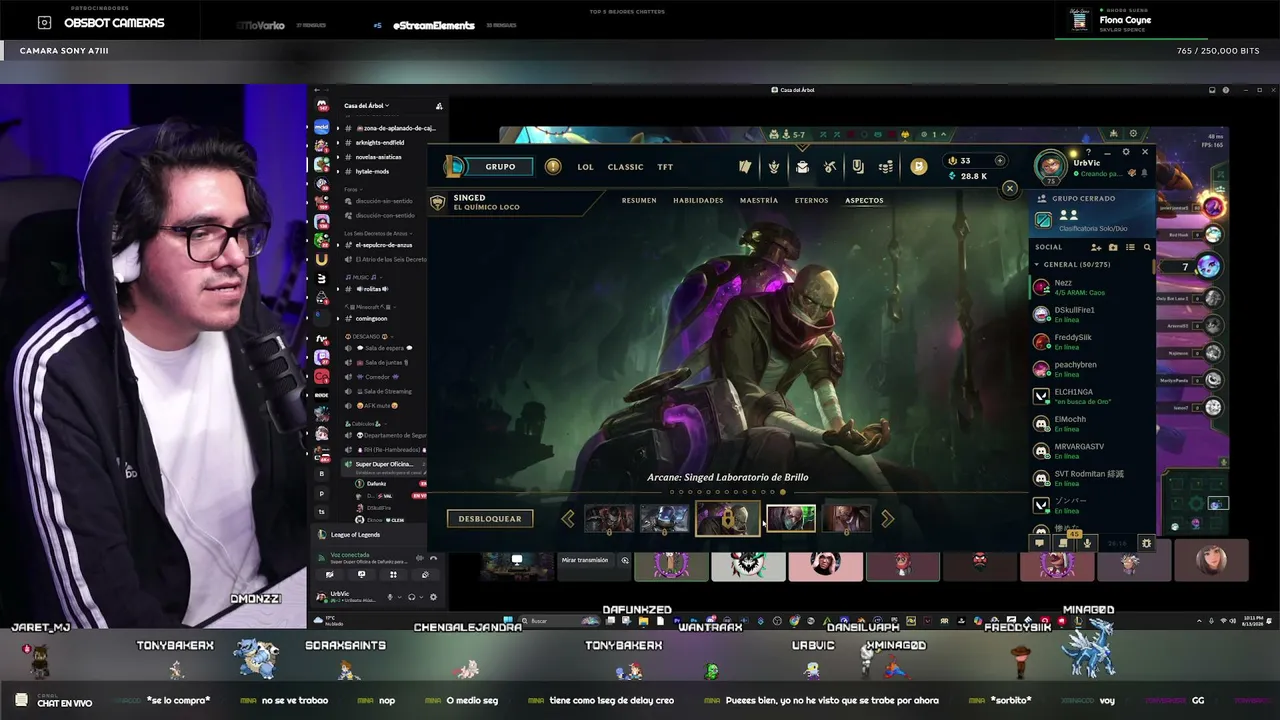Open the friend list view options icon
The width and height of the screenshot is (1280, 720).
point(1130,247)
